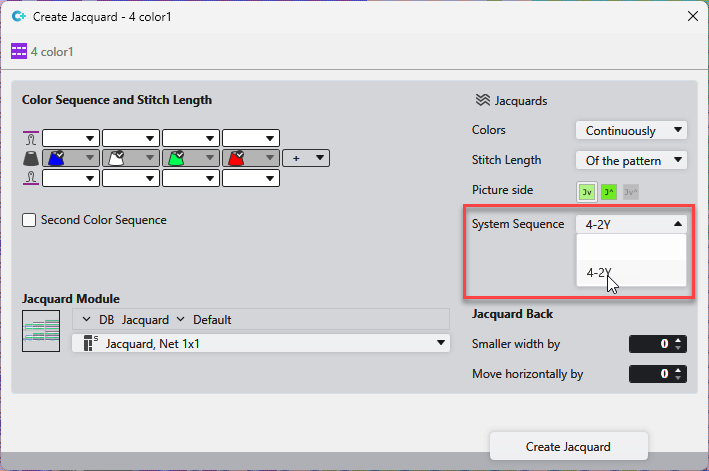Open the plus add-color dropdown
The image size is (709, 471).
(306, 158)
